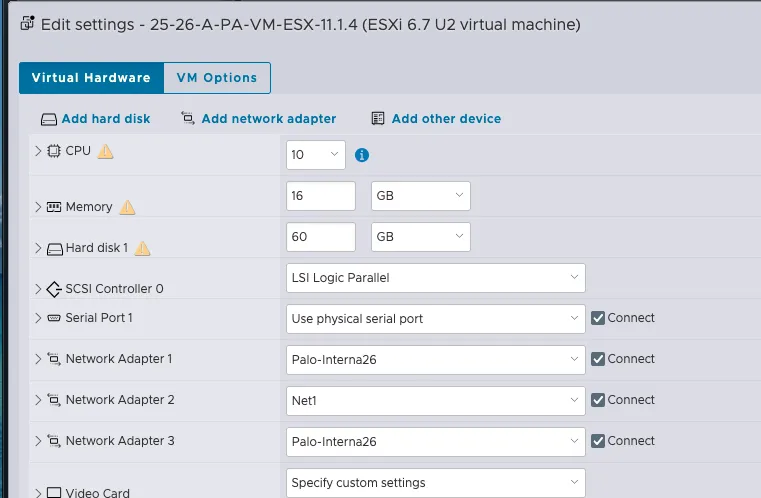The width and height of the screenshot is (761, 498).
Task: Expand the Video Card settings row
Action: pyautogui.click(x=38, y=493)
